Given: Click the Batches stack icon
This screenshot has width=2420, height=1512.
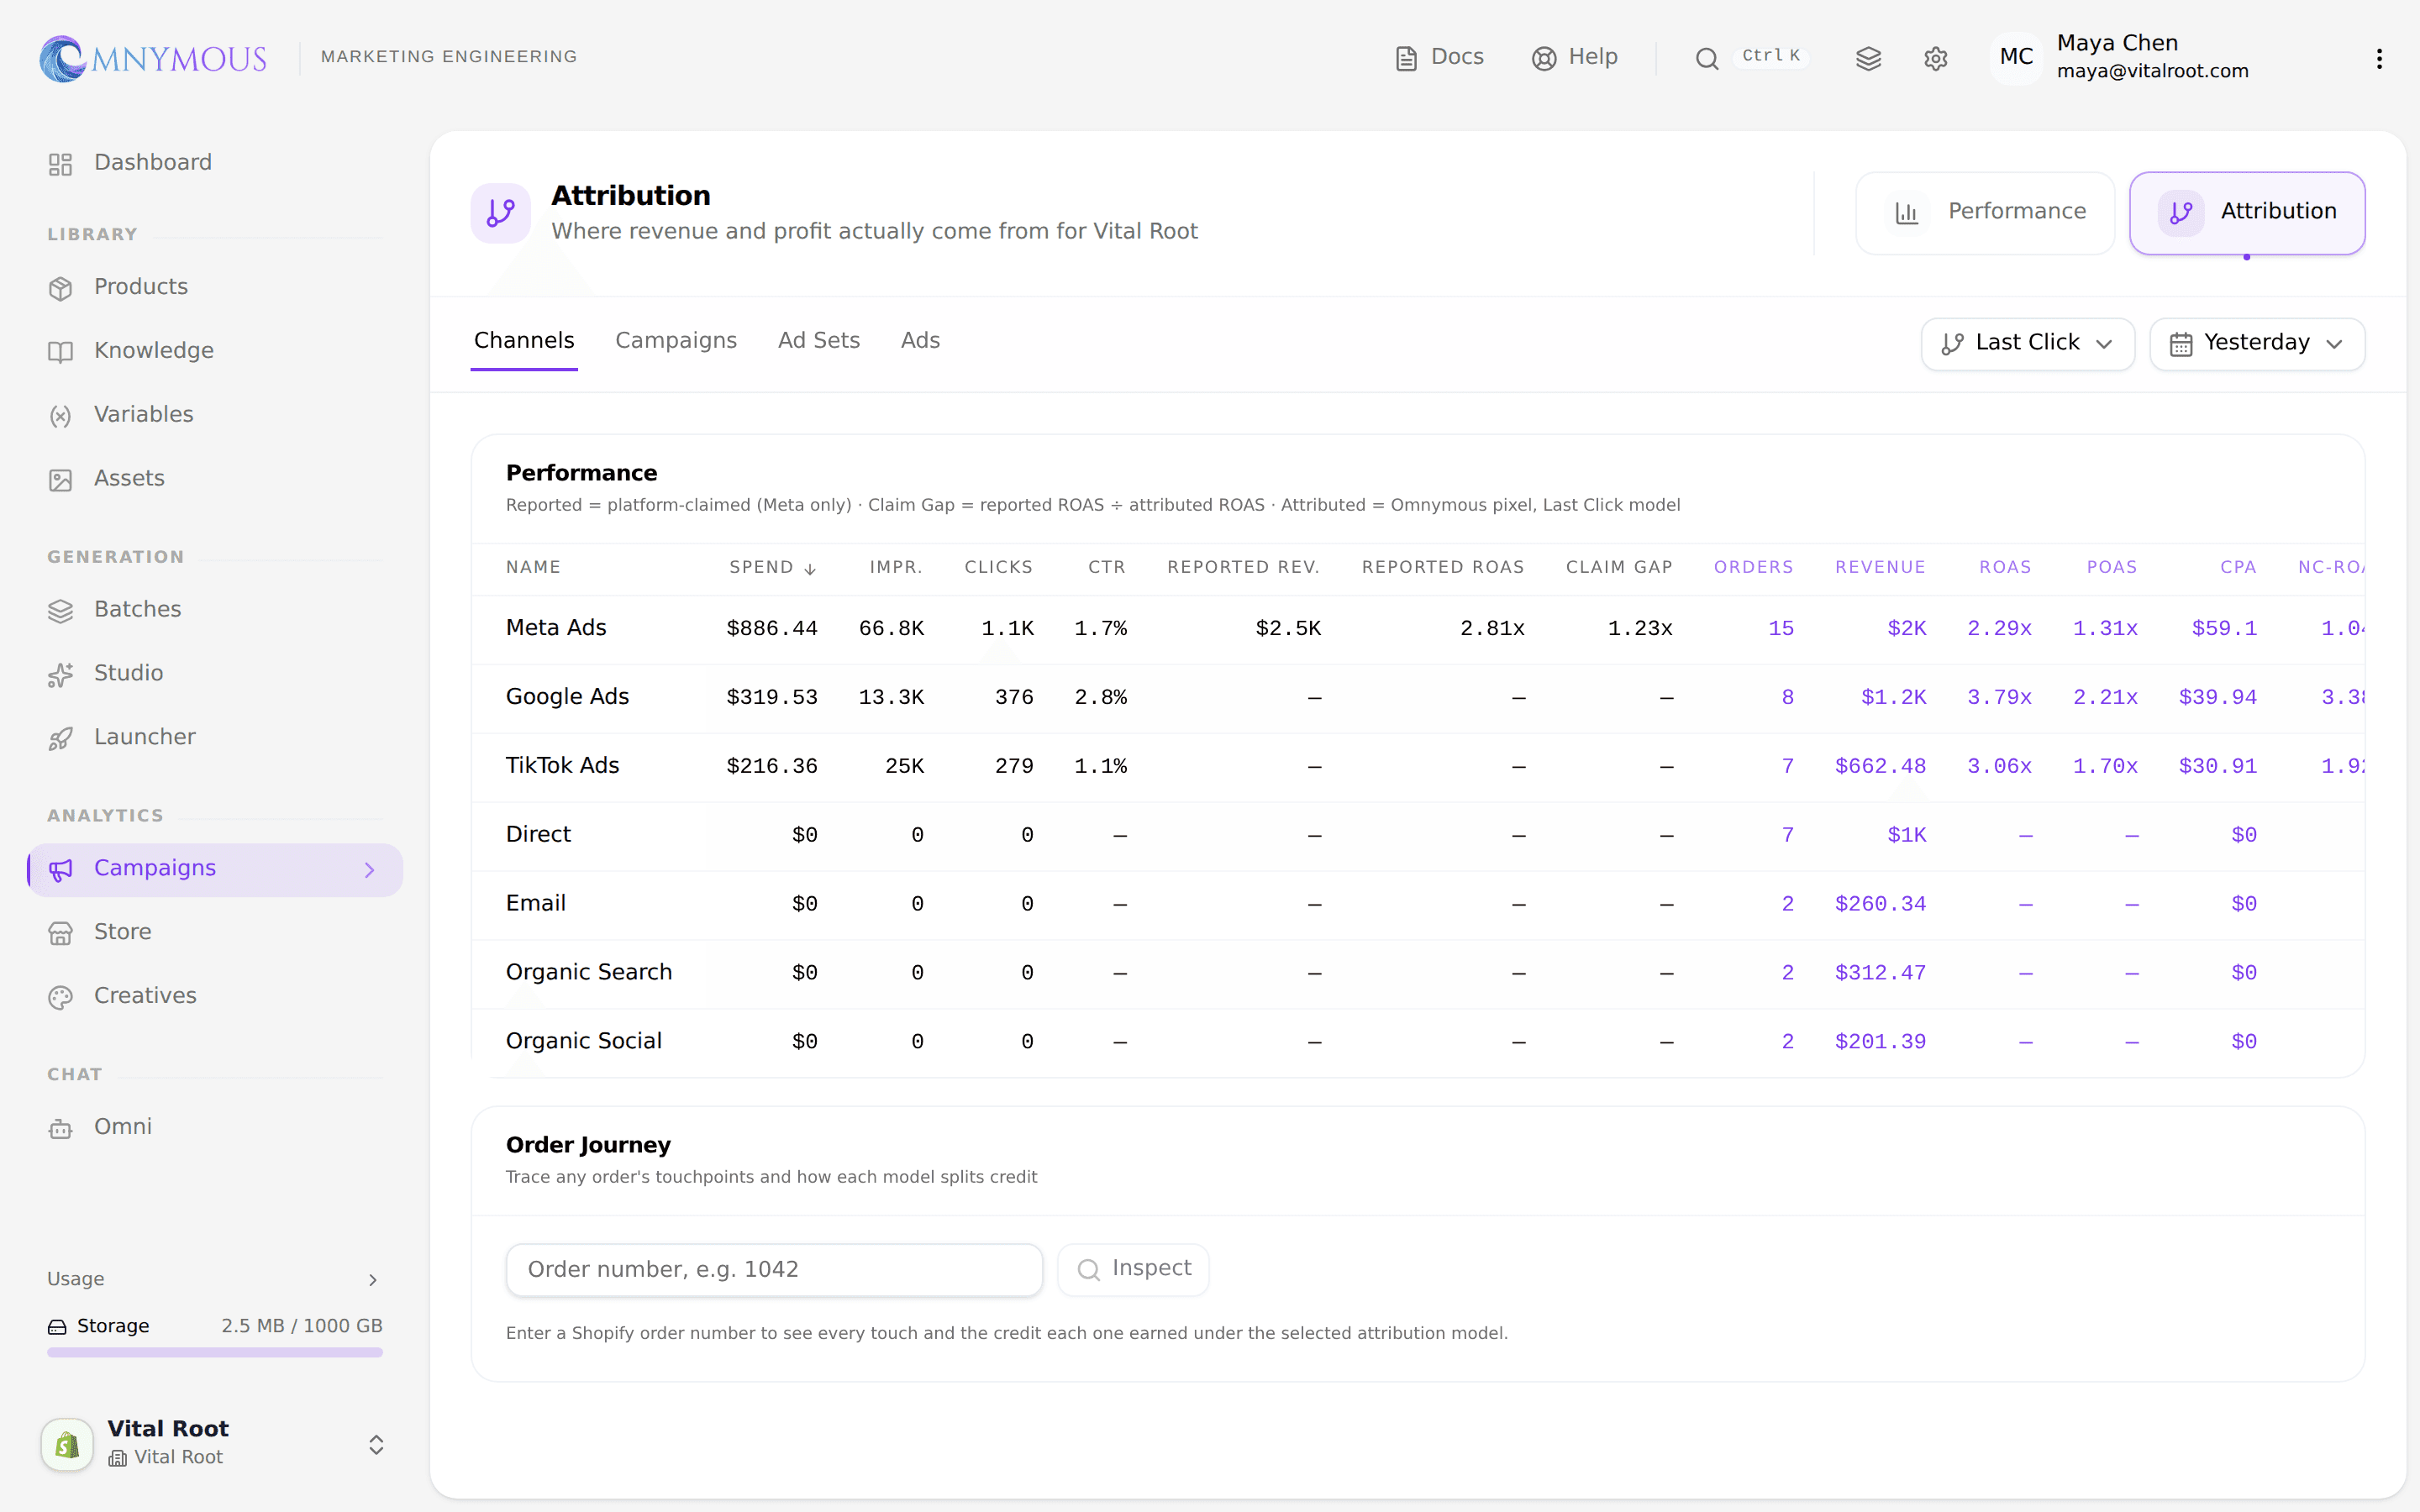Looking at the screenshot, I should pos(61,611).
